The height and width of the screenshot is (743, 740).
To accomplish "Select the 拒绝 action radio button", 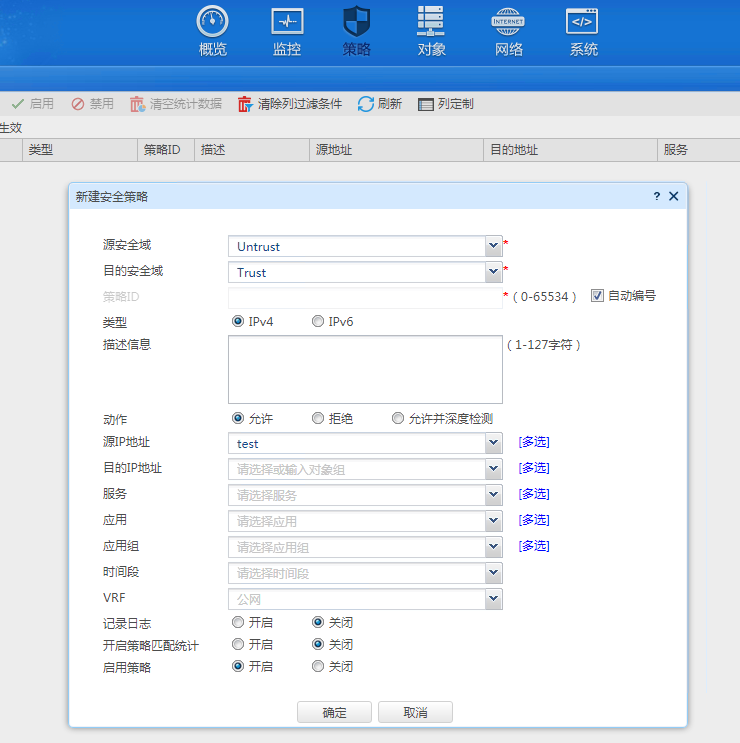I will tap(318, 418).
